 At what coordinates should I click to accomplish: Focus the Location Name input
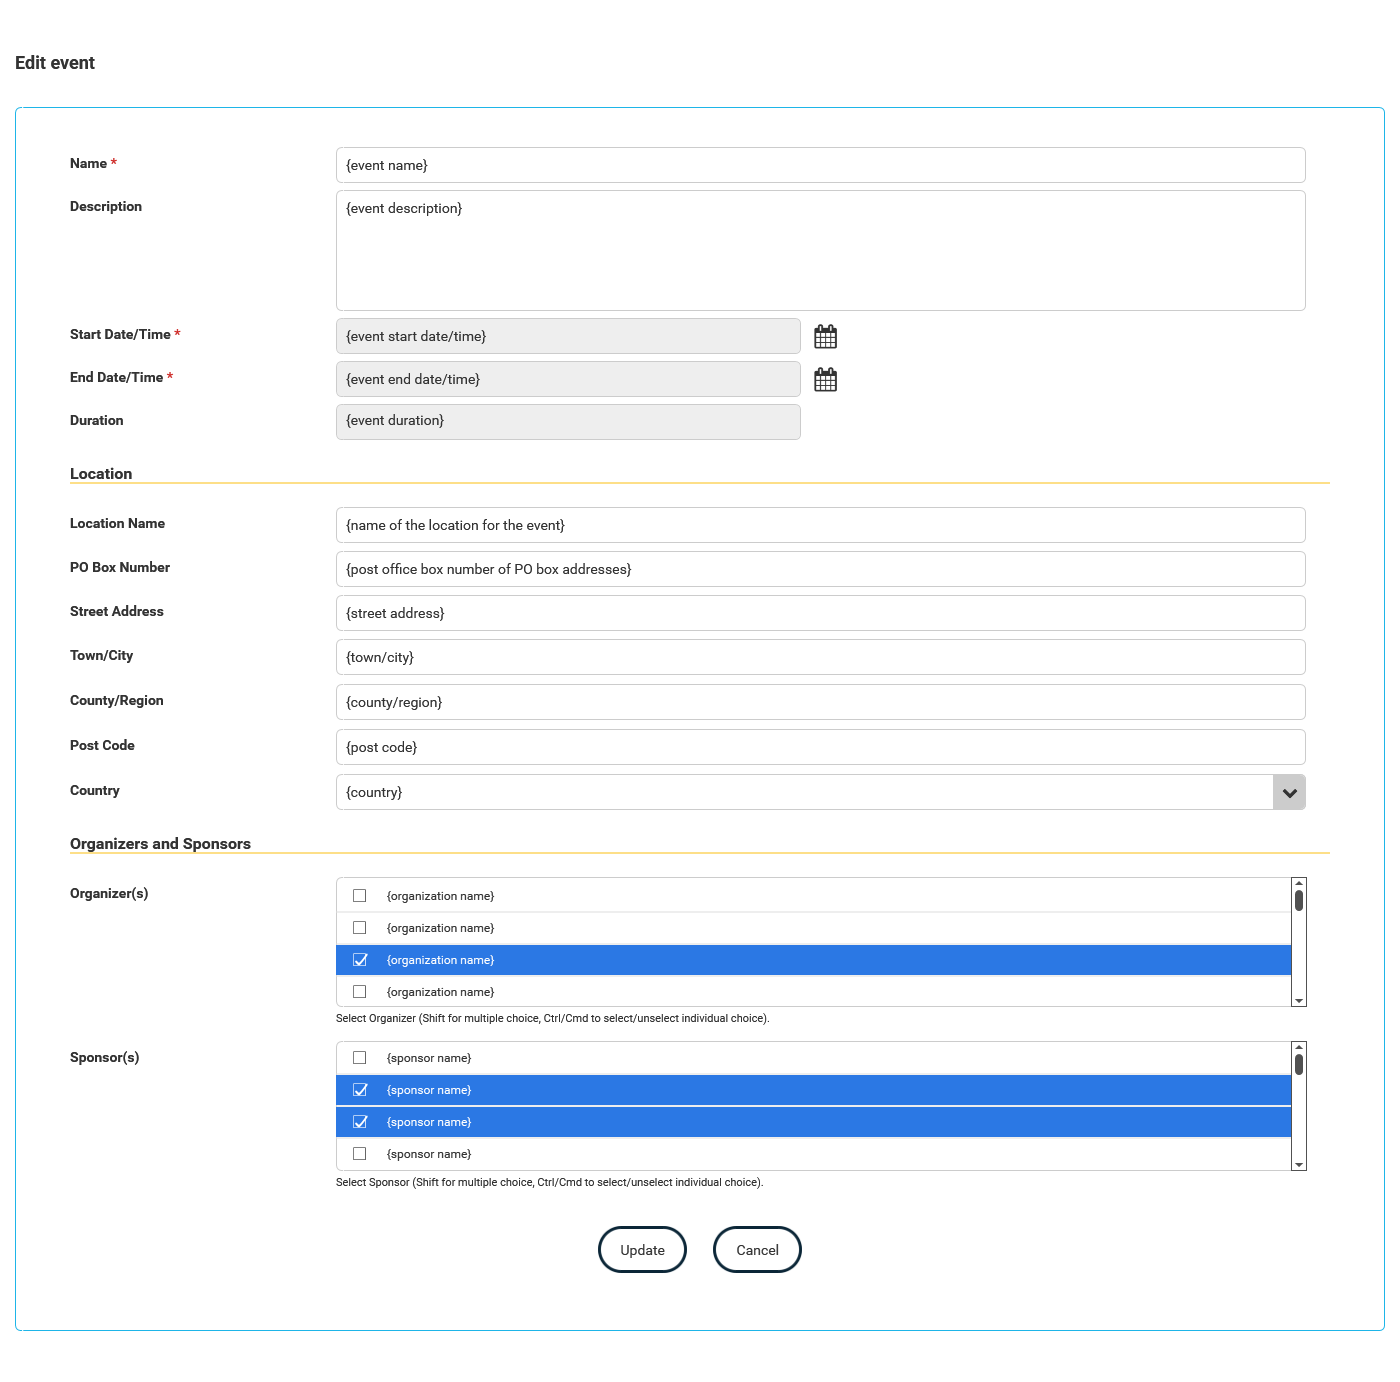click(x=821, y=525)
